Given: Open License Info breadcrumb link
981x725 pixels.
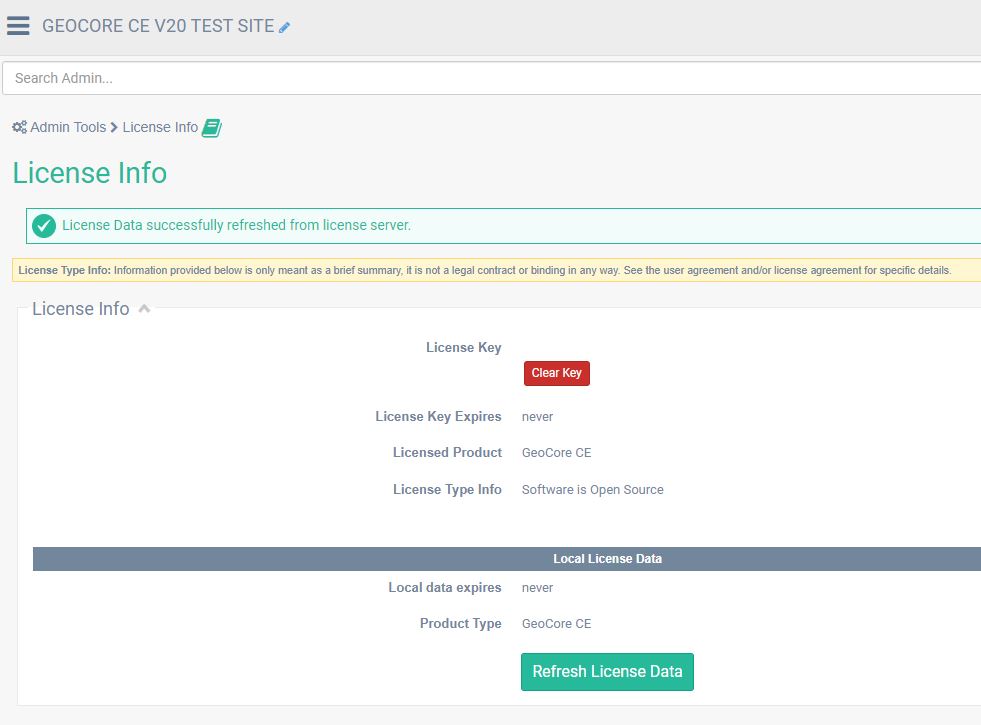Looking at the screenshot, I should [x=160, y=127].
